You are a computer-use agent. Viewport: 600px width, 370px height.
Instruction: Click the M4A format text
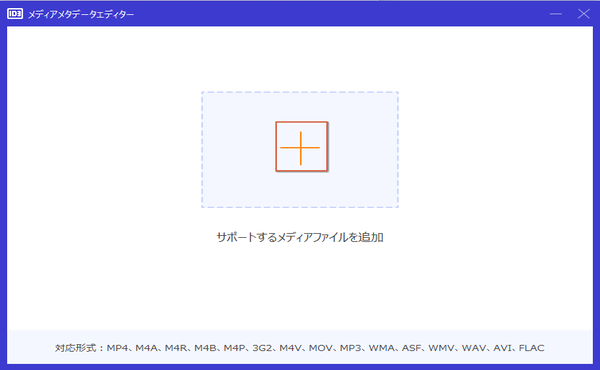[x=147, y=348]
